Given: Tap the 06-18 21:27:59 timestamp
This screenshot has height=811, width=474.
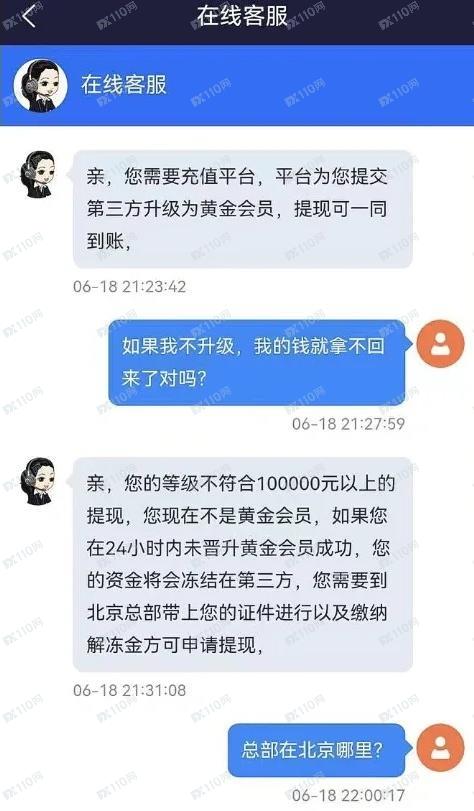Looking at the screenshot, I should pos(348,424).
